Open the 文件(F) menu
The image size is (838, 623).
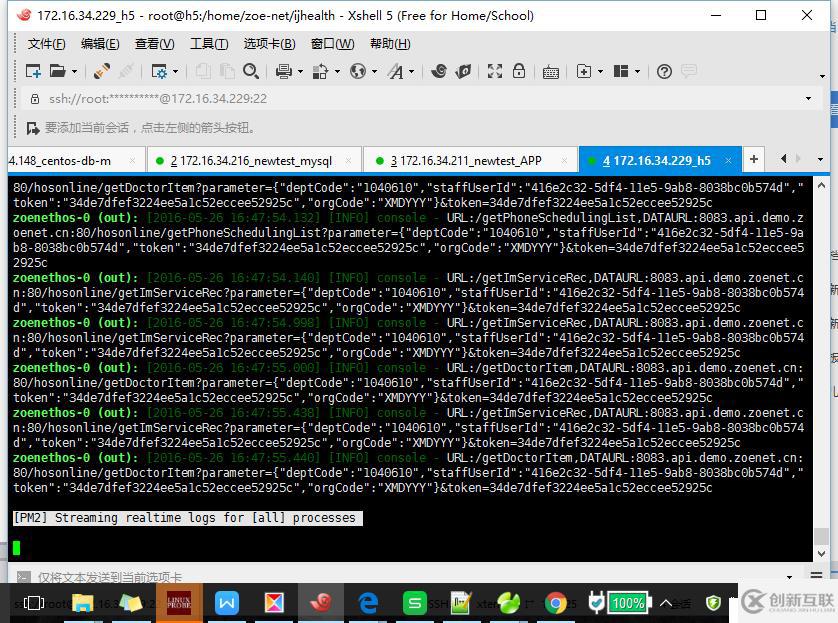46,44
